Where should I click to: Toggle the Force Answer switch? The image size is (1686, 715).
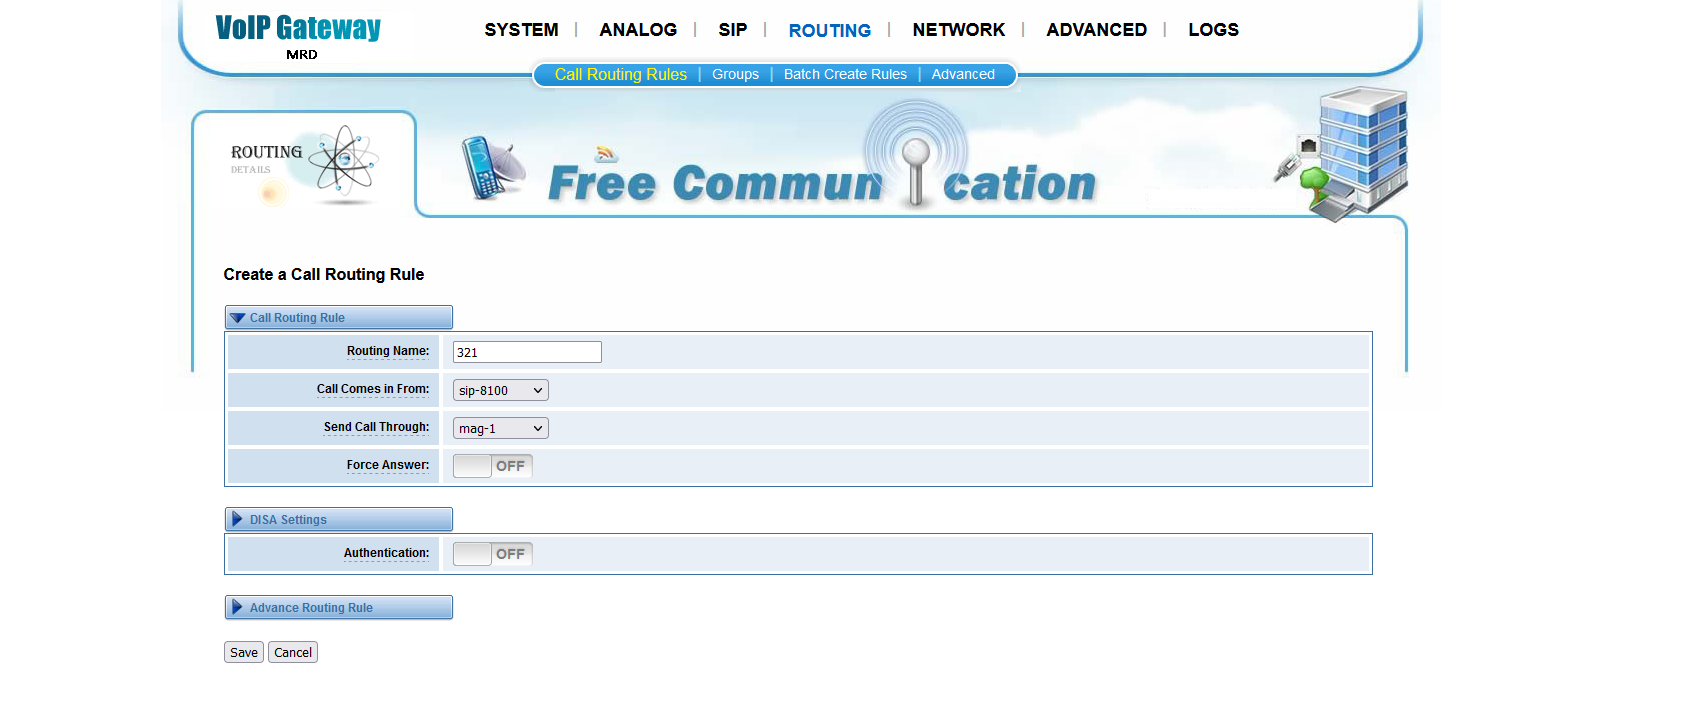[x=492, y=466]
